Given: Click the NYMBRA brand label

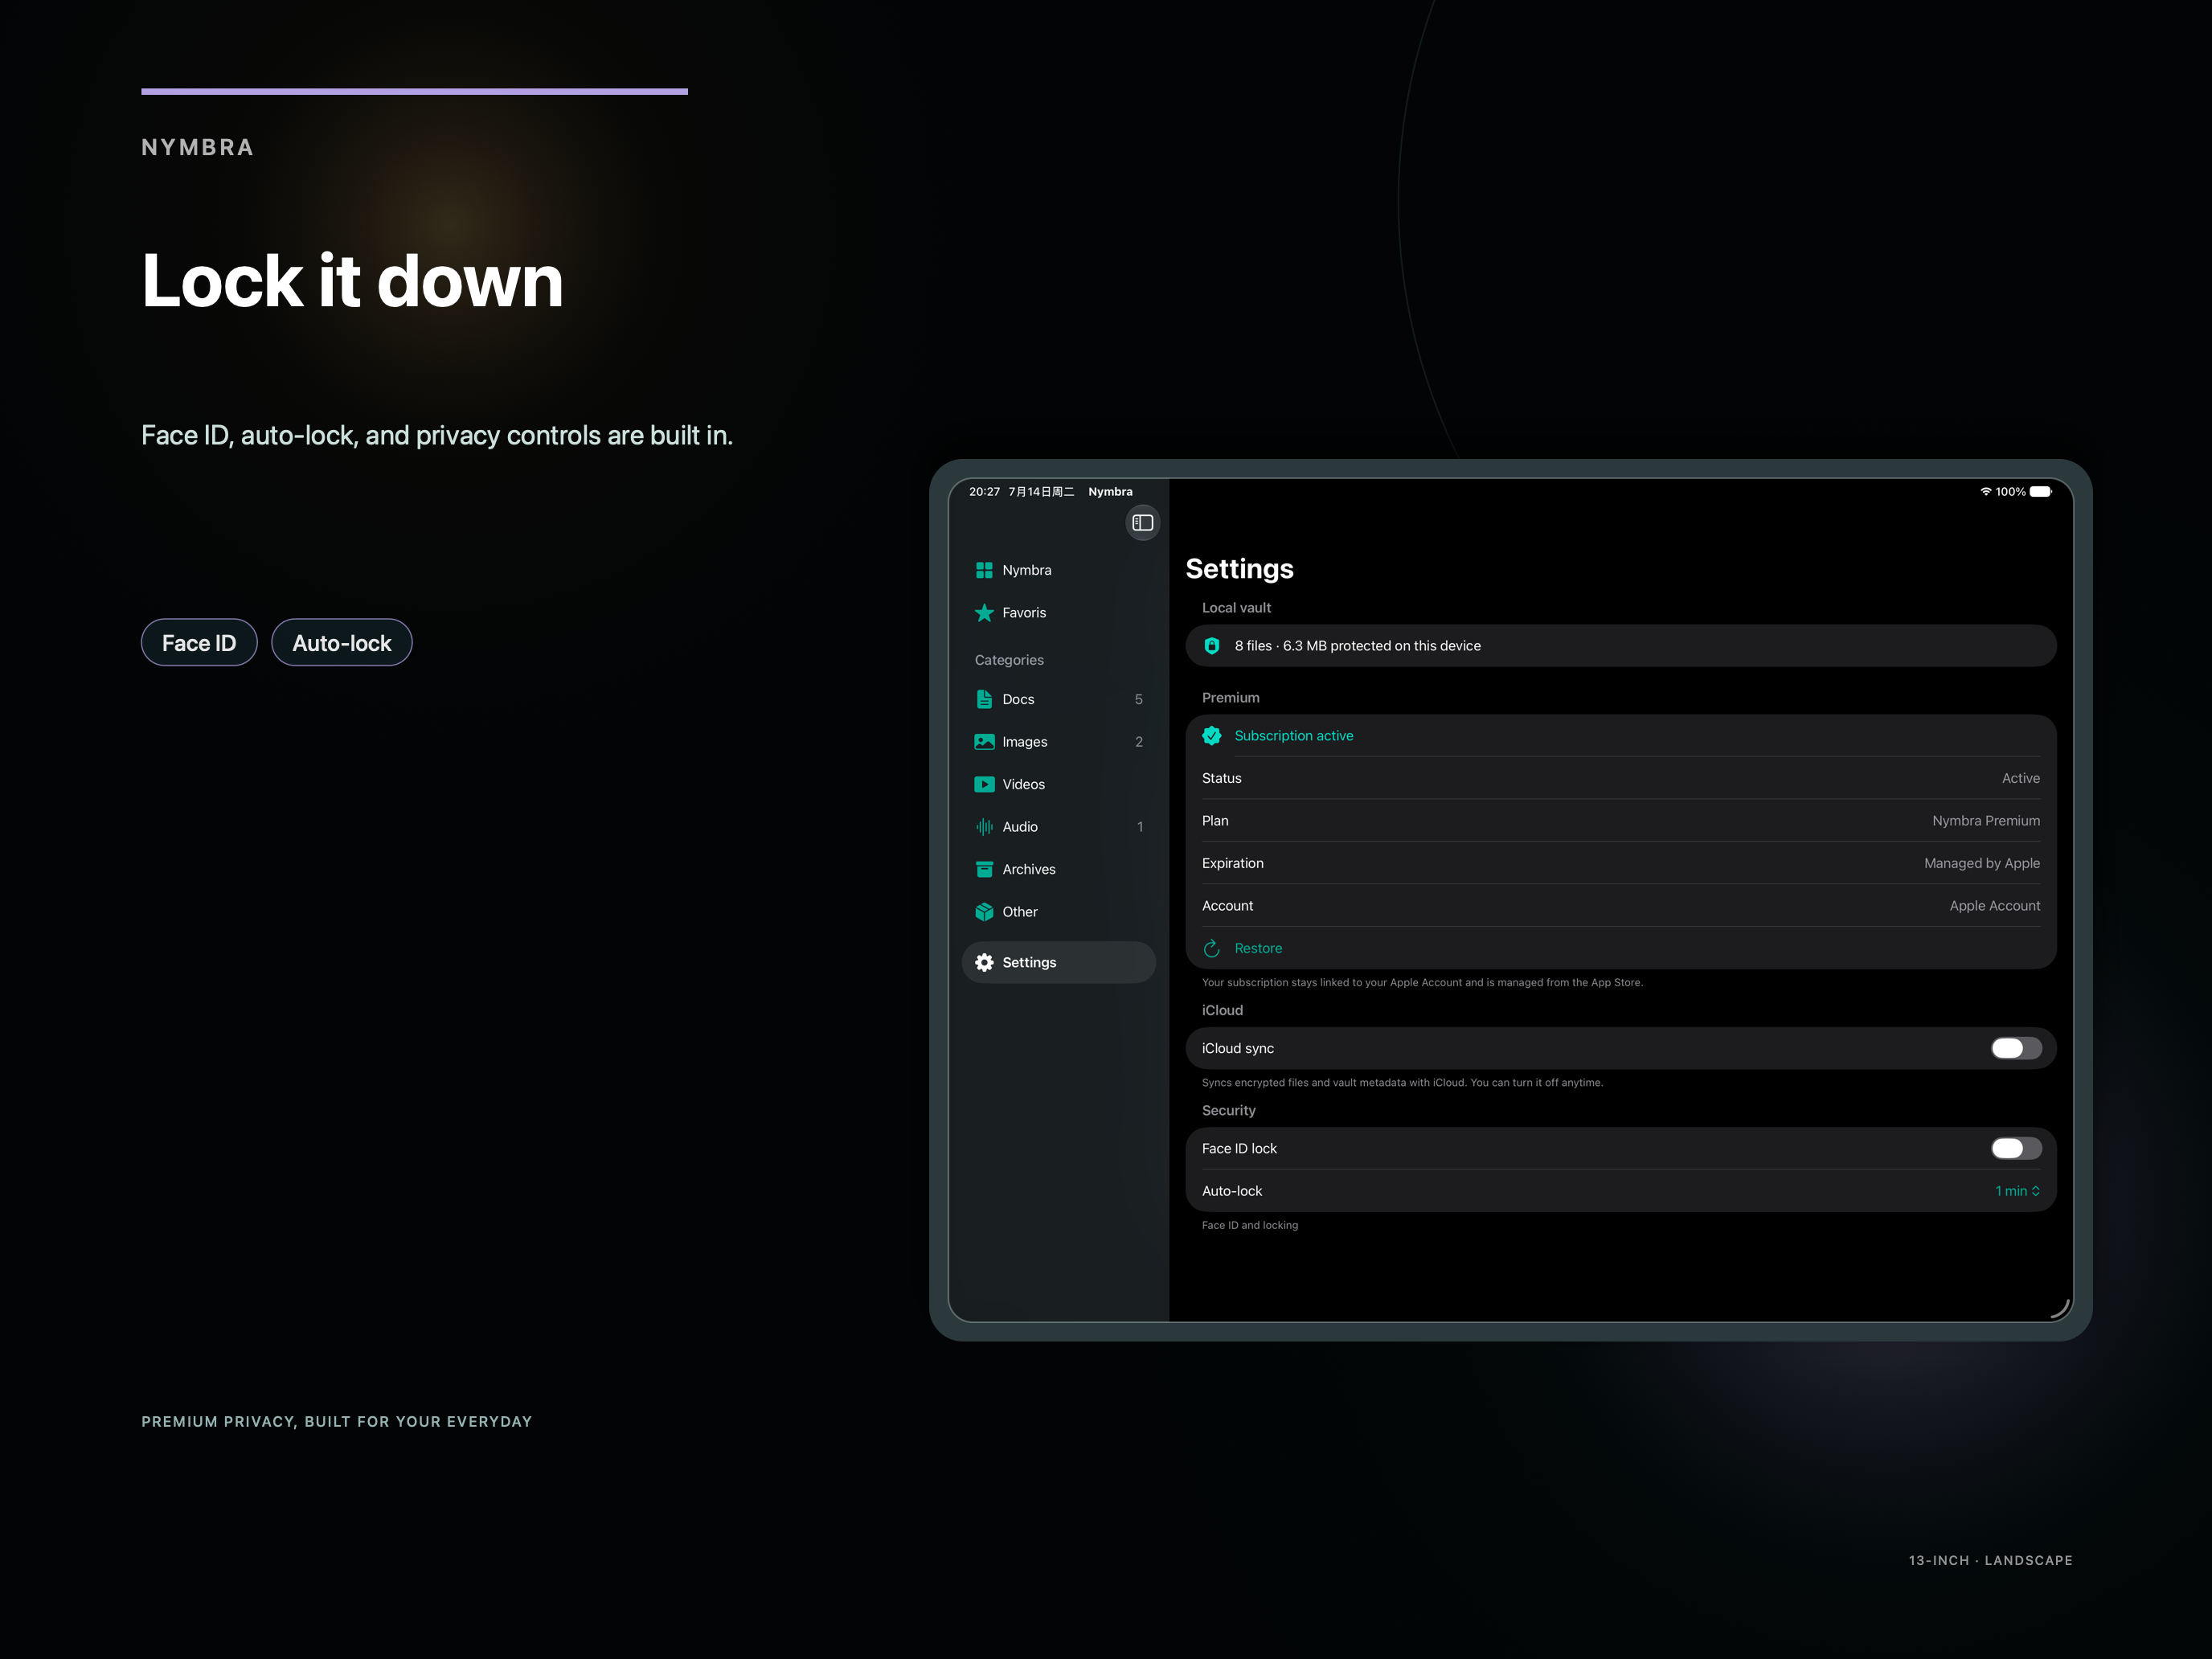Looking at the screenshot, I should (x=197, y=147).
